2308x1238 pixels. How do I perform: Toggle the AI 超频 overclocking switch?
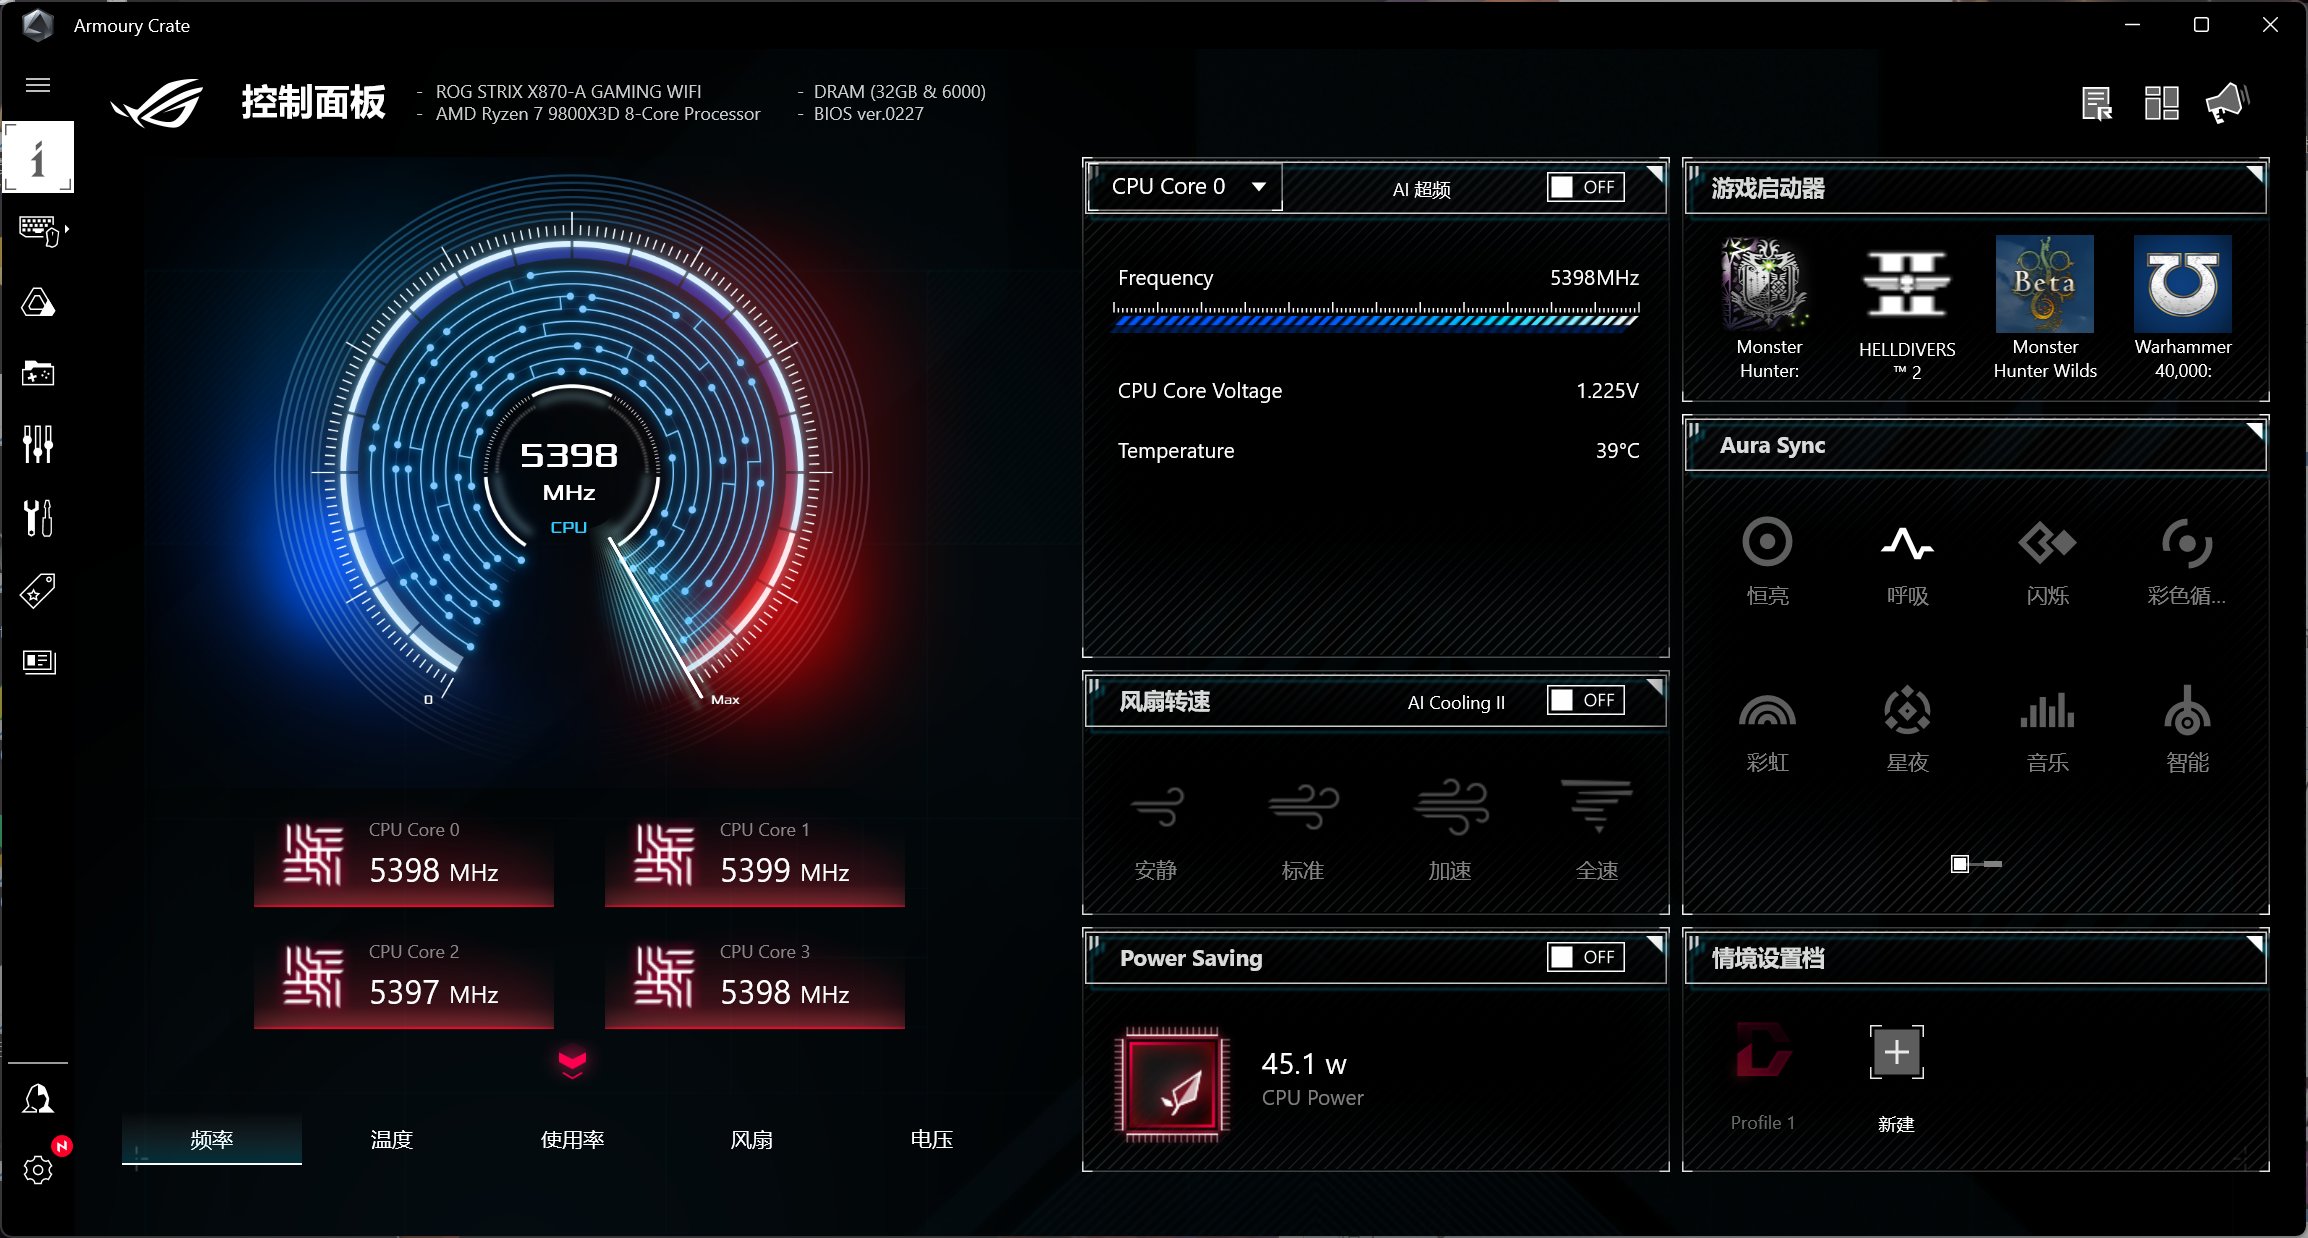pyautogui.click(x=1586, y=187)
